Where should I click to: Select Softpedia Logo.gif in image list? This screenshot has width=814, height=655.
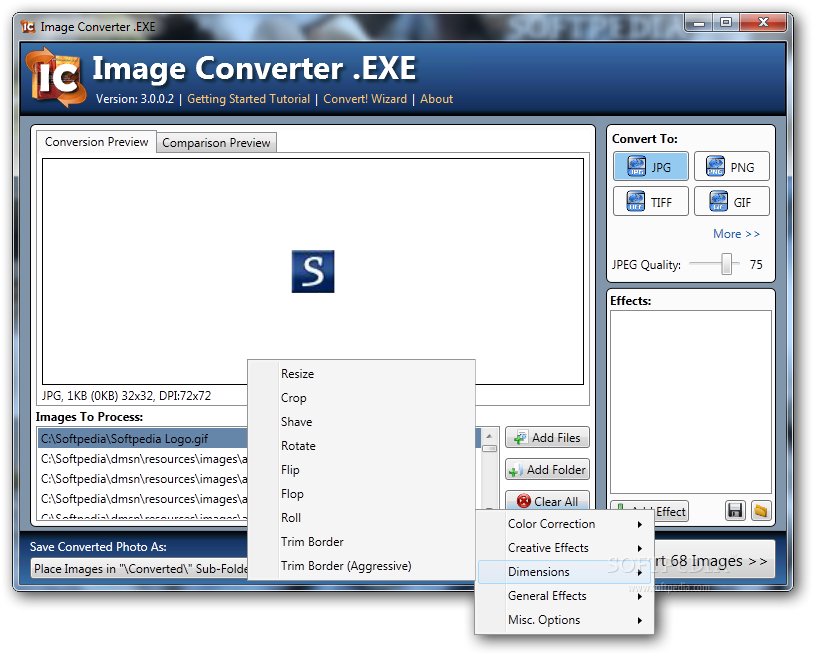(x=143, y=439)
